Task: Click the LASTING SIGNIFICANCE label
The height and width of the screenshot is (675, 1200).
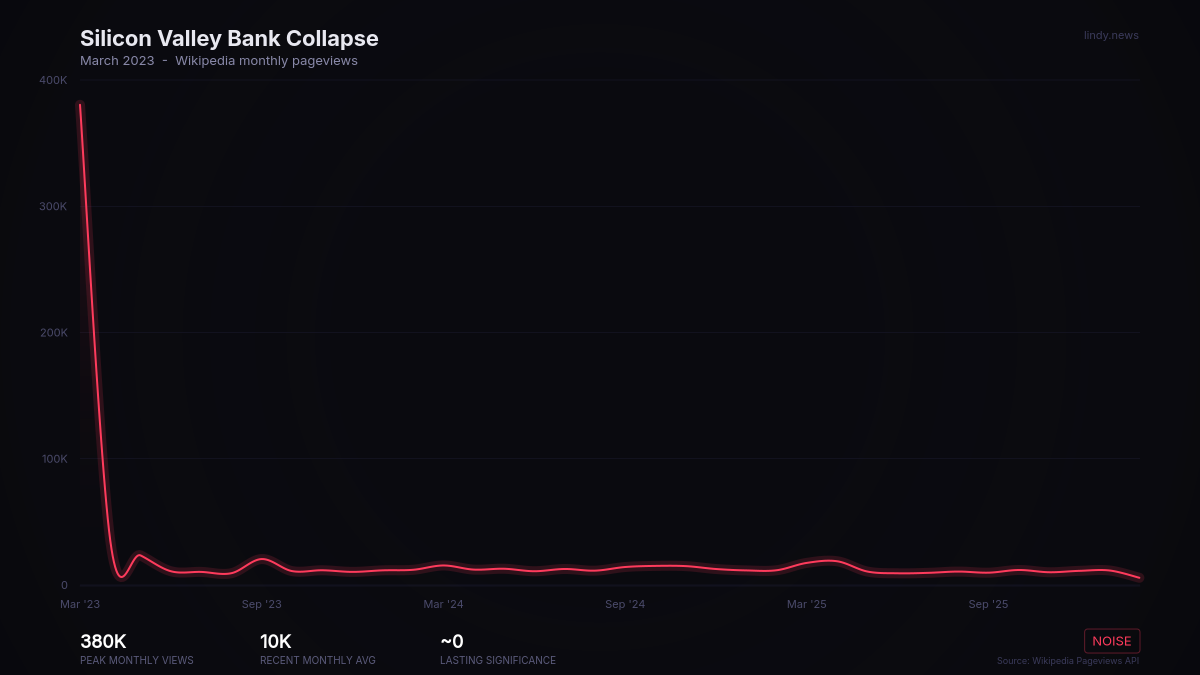Action: tap(497, 660)
